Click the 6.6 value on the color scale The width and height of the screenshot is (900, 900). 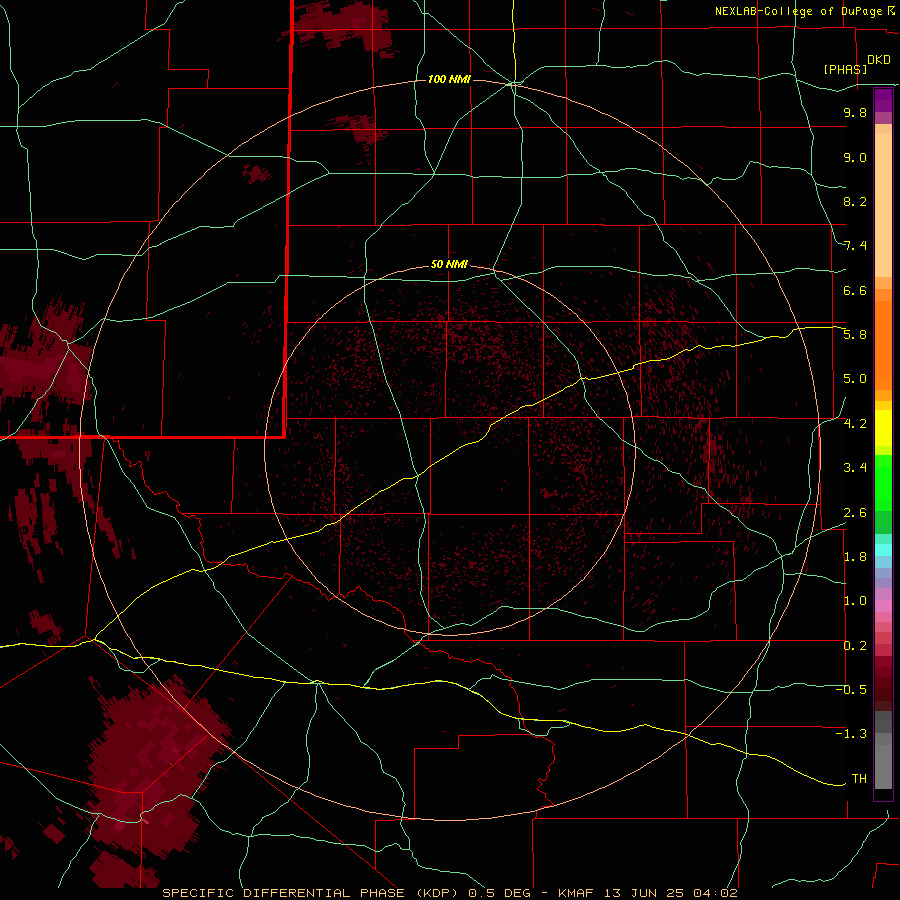click(855, 290)
